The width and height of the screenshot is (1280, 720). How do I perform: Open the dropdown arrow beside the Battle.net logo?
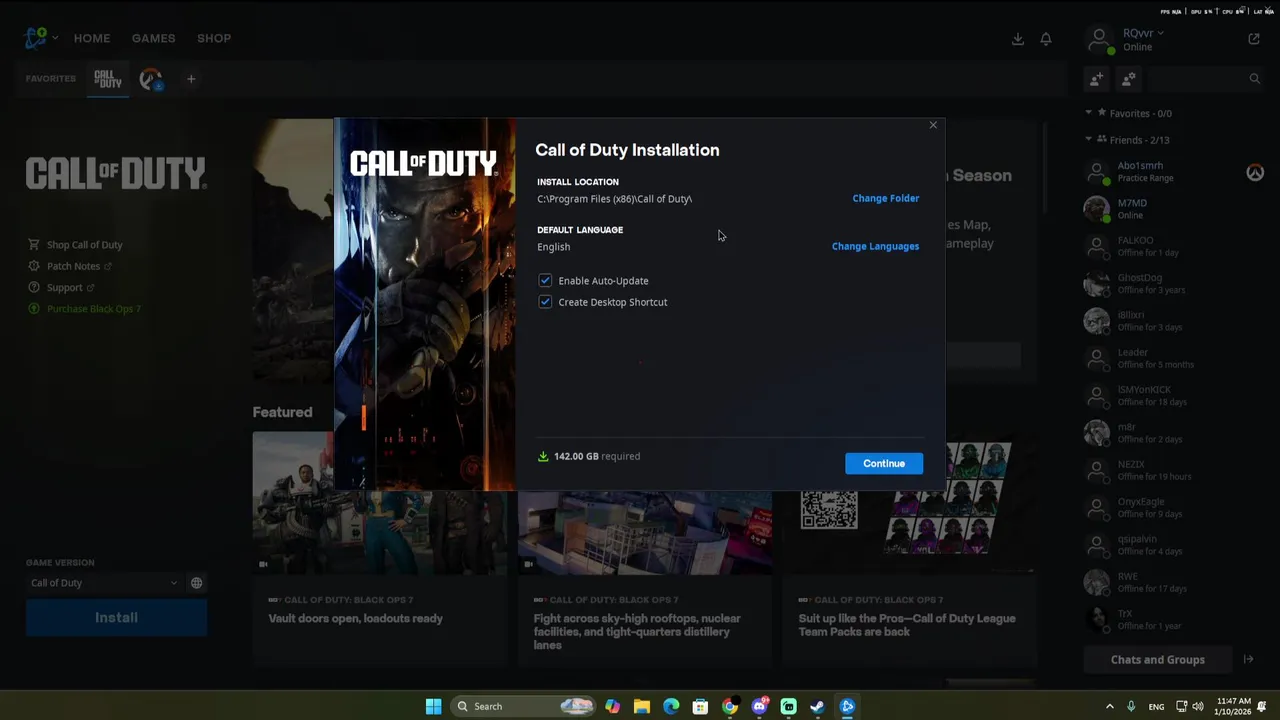coord(55,38)
